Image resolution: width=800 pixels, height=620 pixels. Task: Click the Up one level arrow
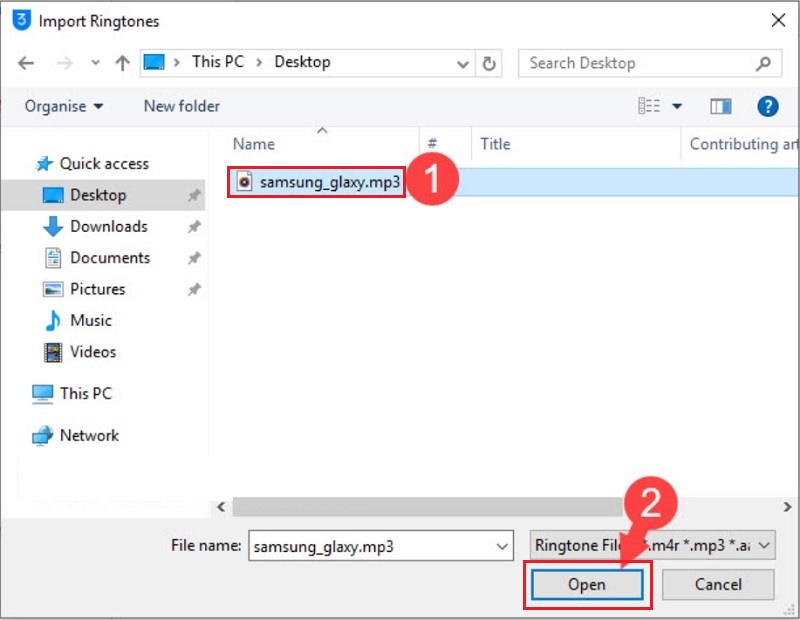click(122, 63)
